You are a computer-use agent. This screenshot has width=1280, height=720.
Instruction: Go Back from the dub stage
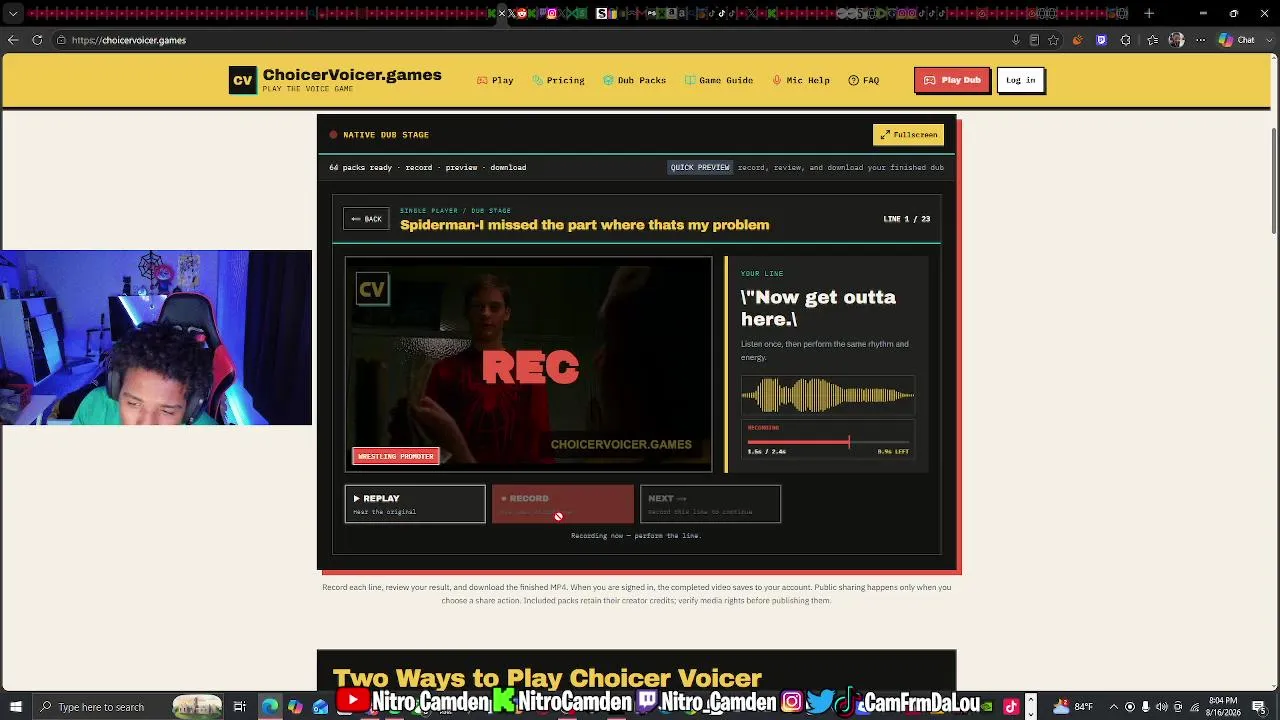click(x=366, y=219)
